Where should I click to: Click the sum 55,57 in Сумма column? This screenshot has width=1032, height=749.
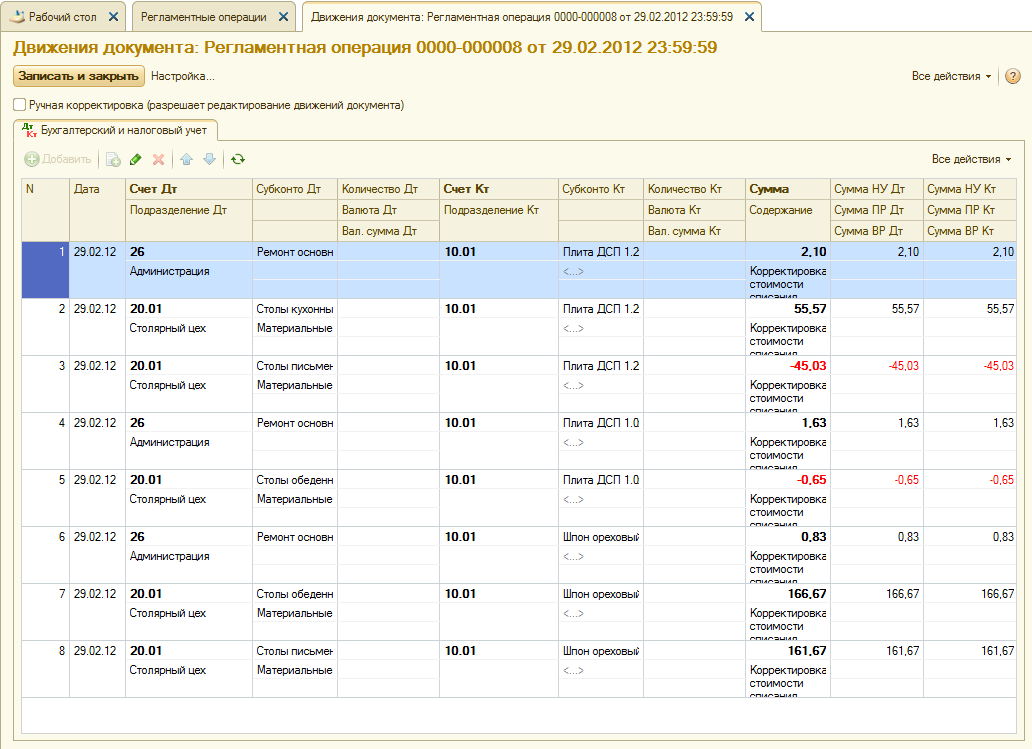(810, 309)
